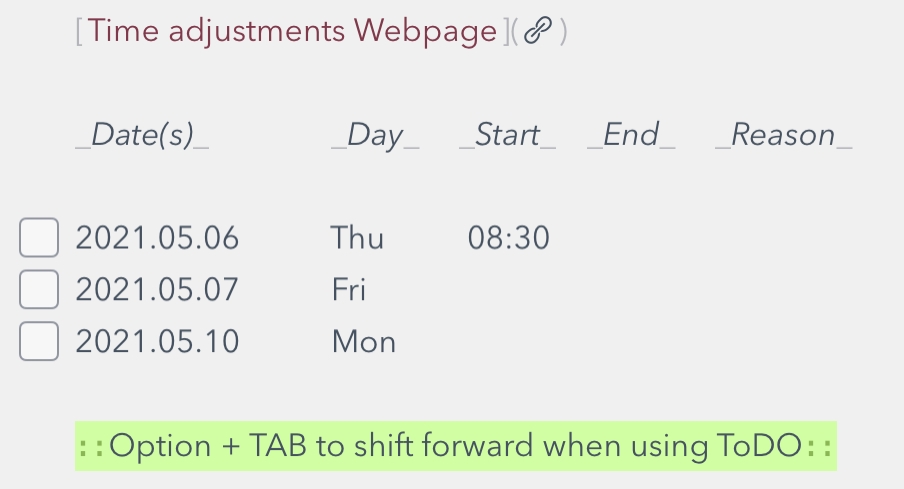Click the _Date(s)_ column heading
The image size is (904, 489).
(x=142, y=136)
